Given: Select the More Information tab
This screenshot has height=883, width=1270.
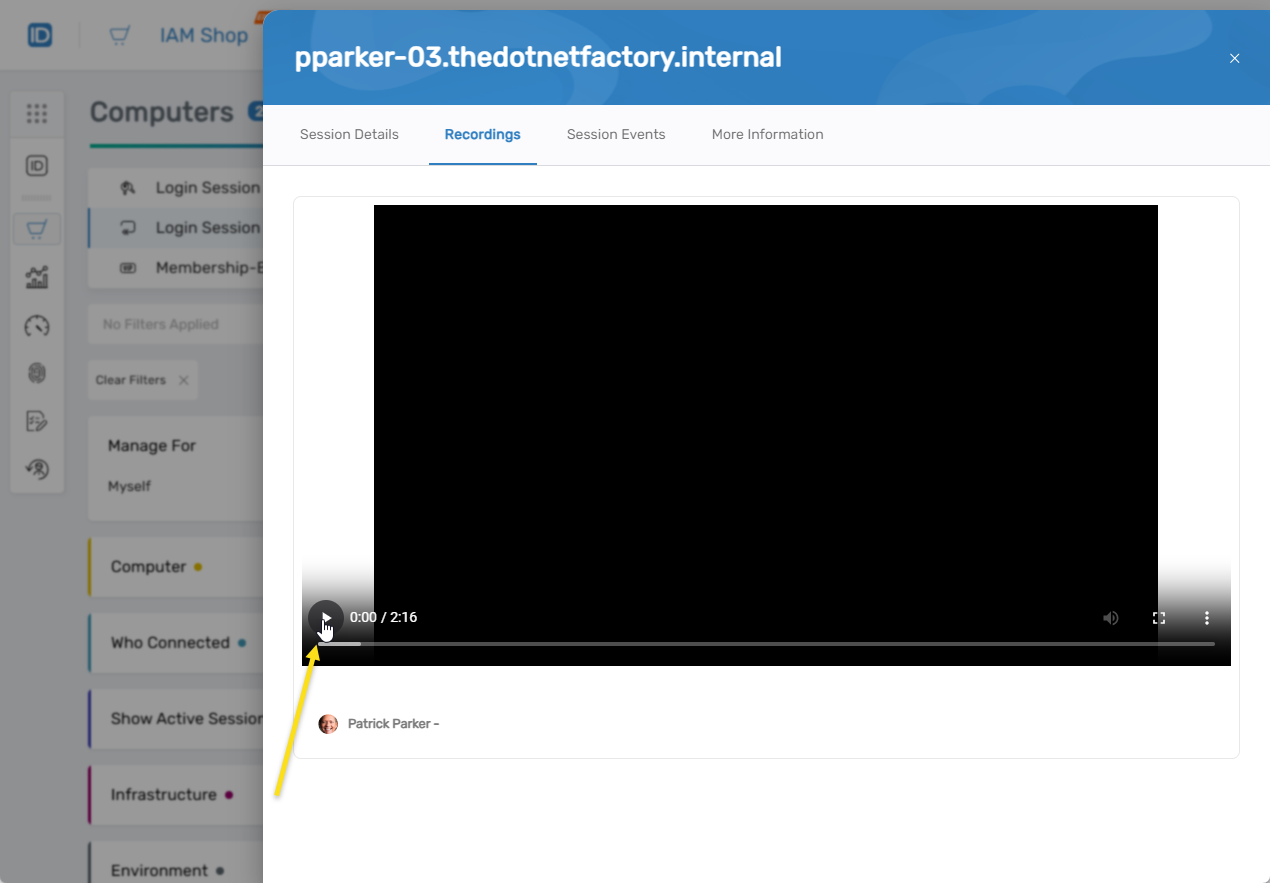Looking at the screenshot, I should [x=767, y=134].
